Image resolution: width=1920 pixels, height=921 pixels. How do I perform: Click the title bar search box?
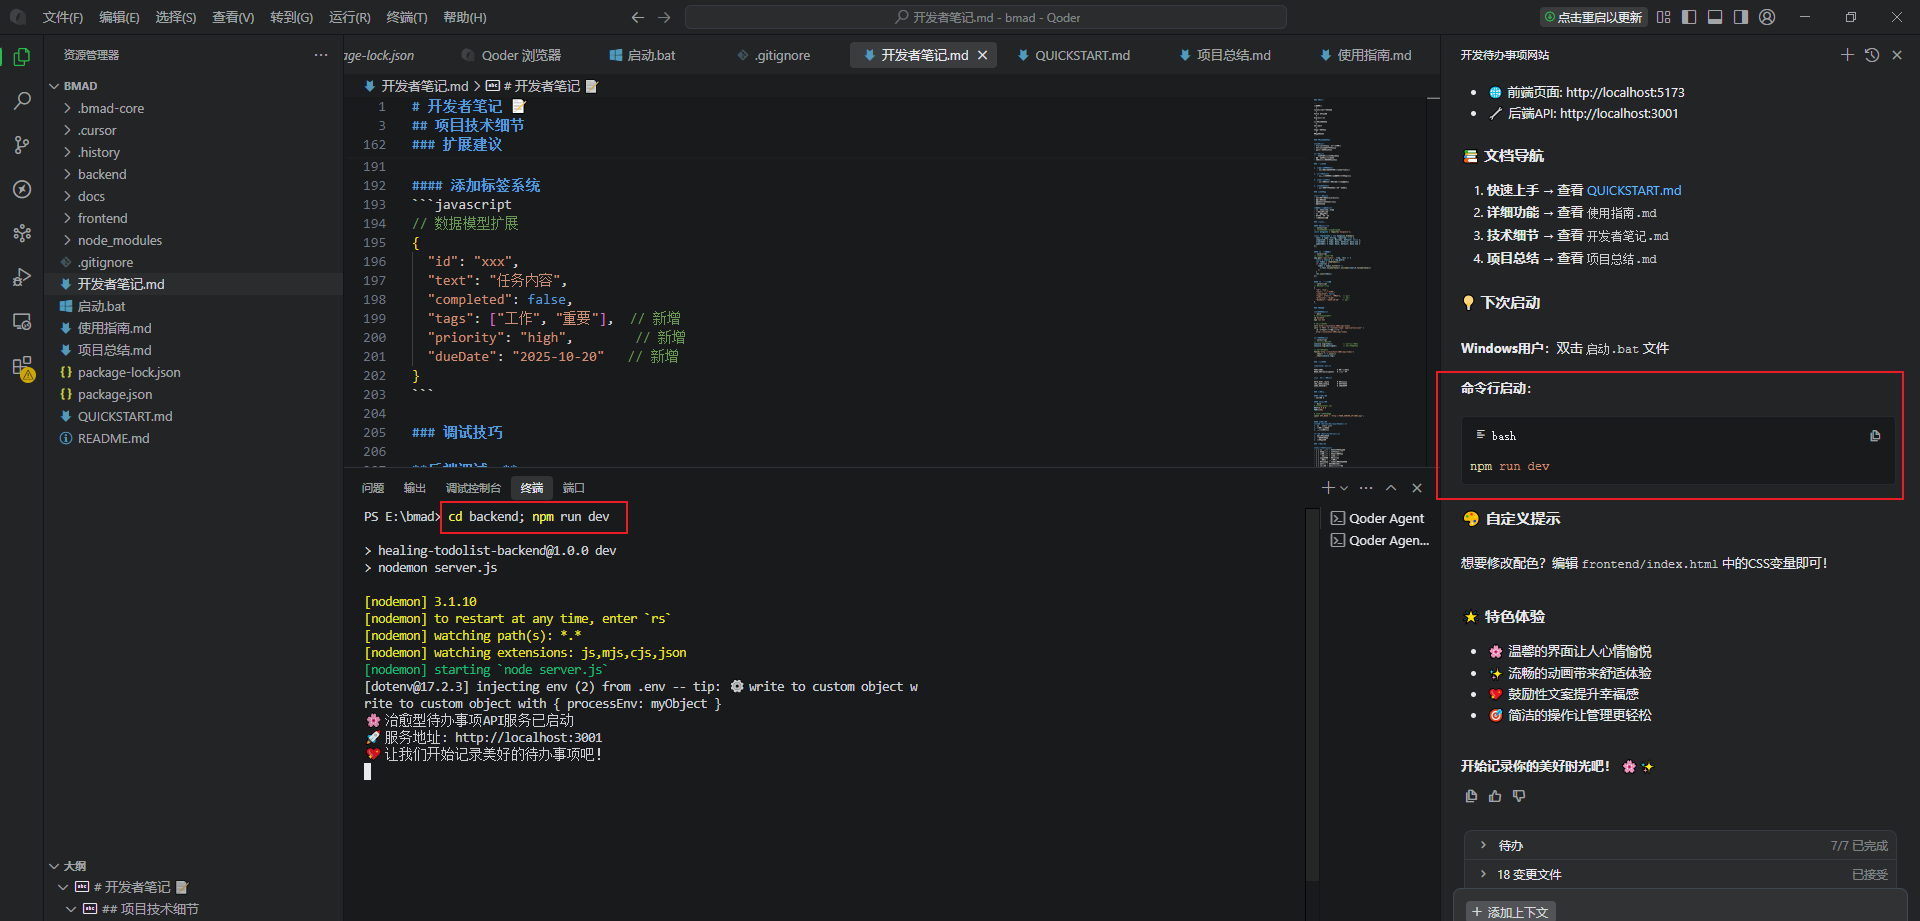coord(986,17)
